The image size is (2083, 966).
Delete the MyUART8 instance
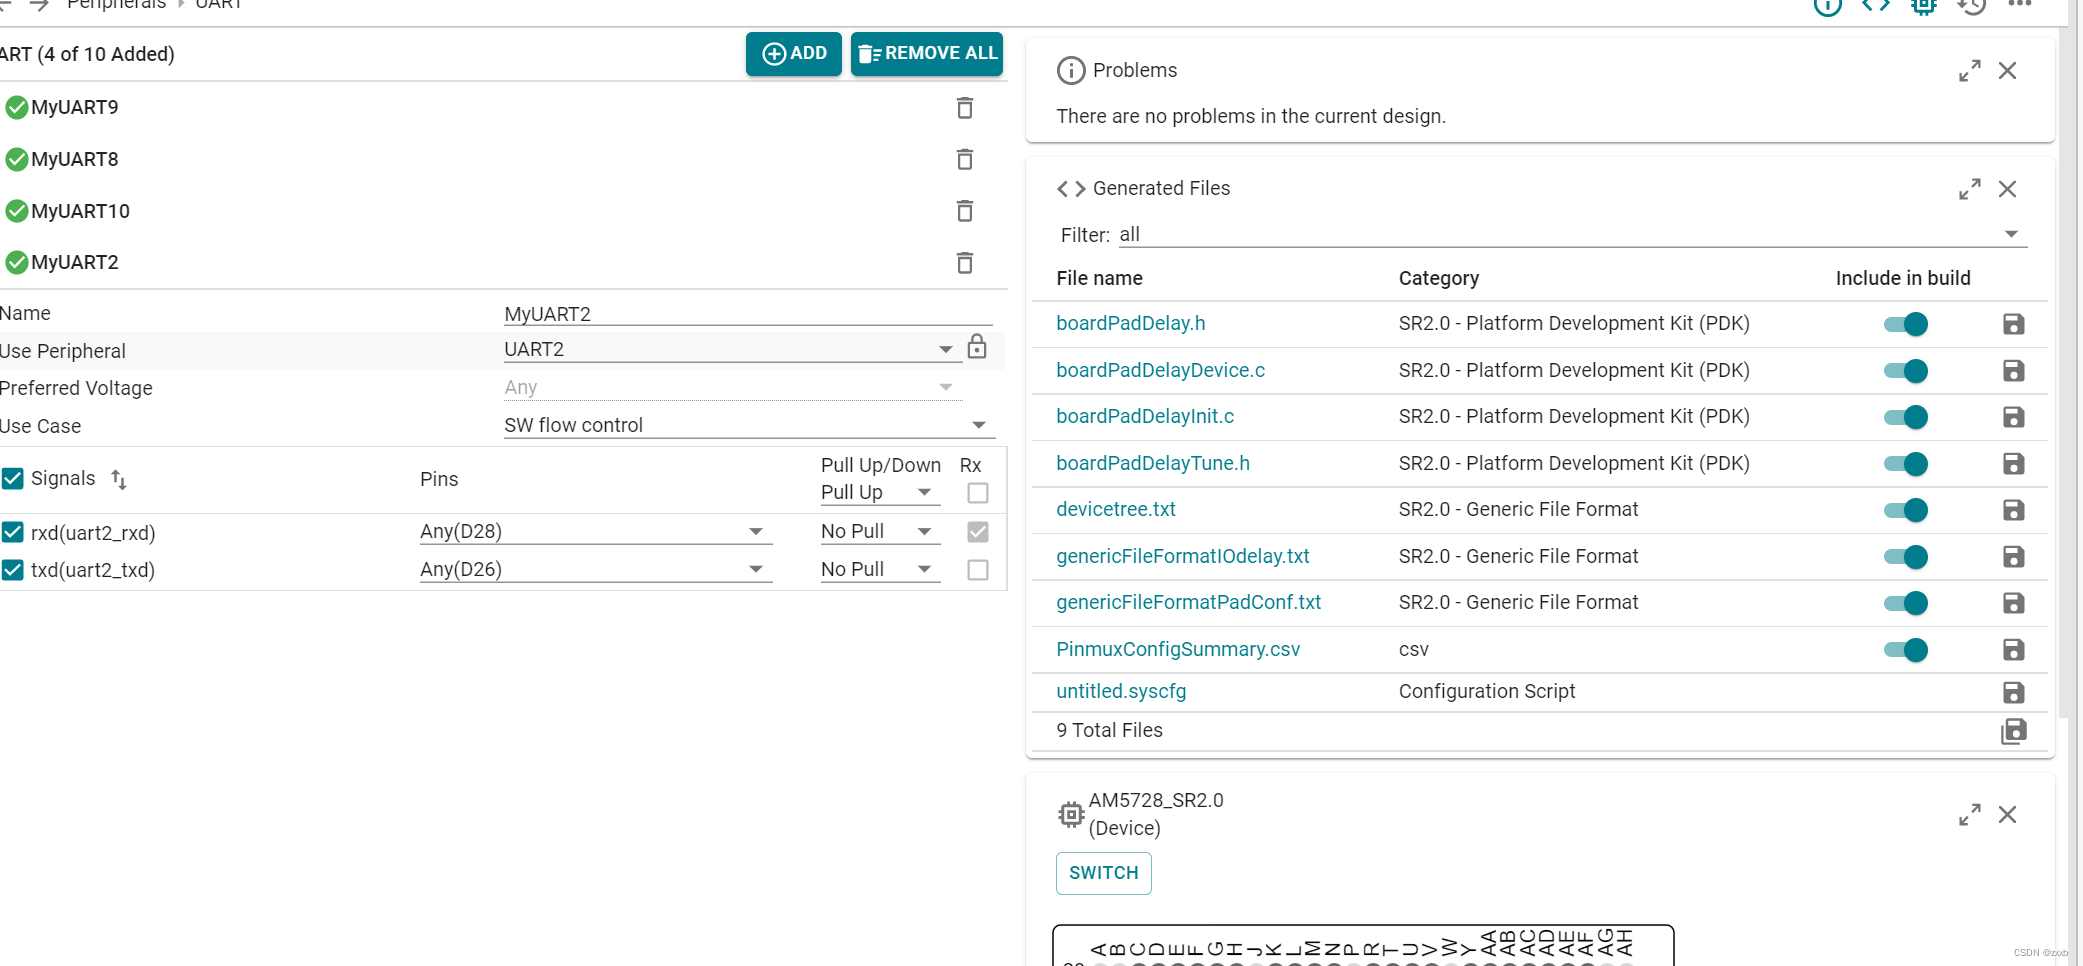click(x=964, y=159)
